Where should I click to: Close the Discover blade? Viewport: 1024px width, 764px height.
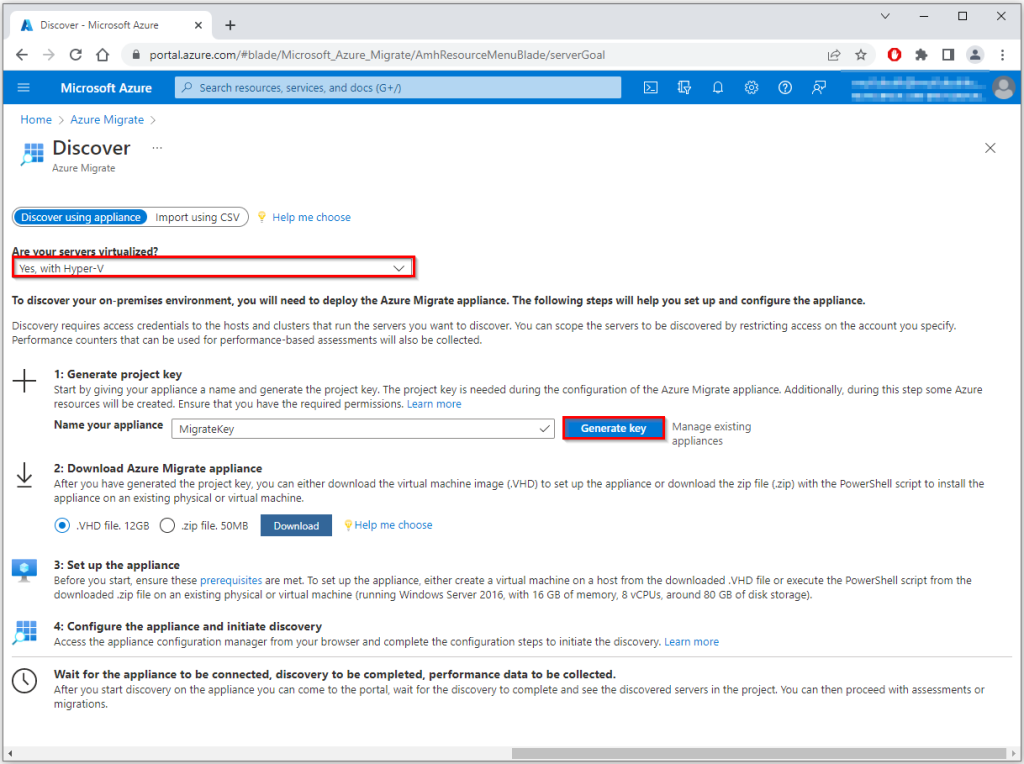[990, 148]
